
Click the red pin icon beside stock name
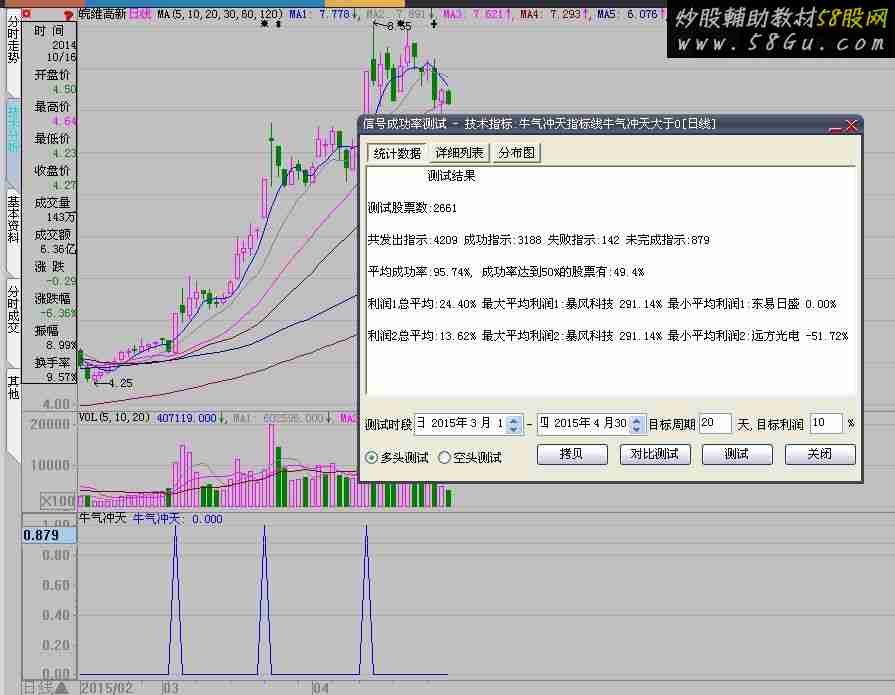click(68, 15)
